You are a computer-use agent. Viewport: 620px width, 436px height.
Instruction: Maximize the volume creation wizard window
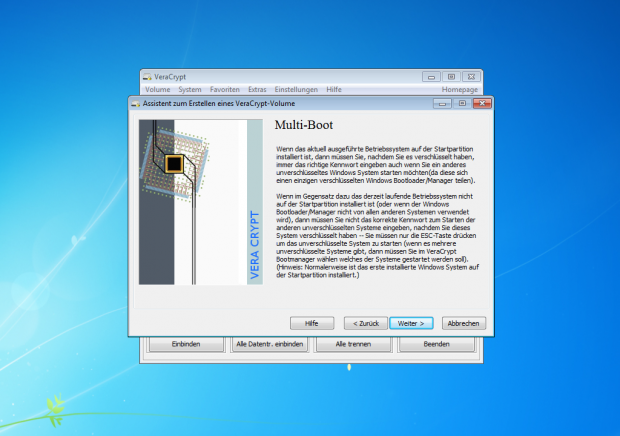tap(462, 104)
